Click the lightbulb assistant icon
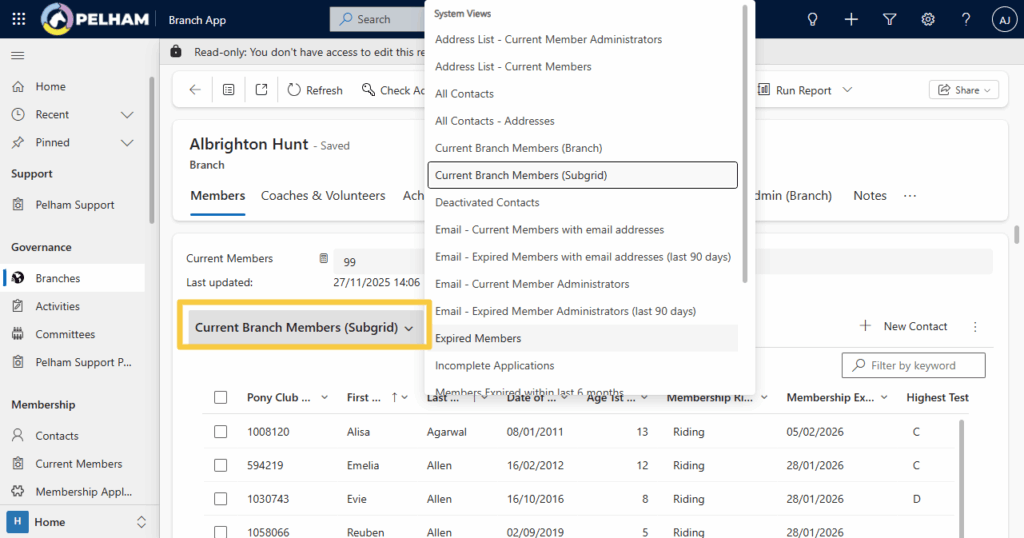1024x538 pixels. (x=813, y=19)
